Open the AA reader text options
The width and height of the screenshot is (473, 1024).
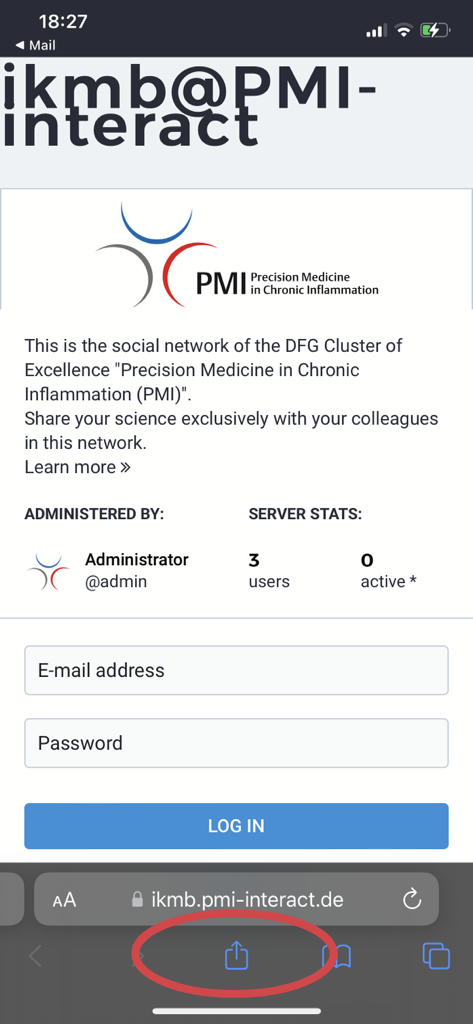coord(65,900)
